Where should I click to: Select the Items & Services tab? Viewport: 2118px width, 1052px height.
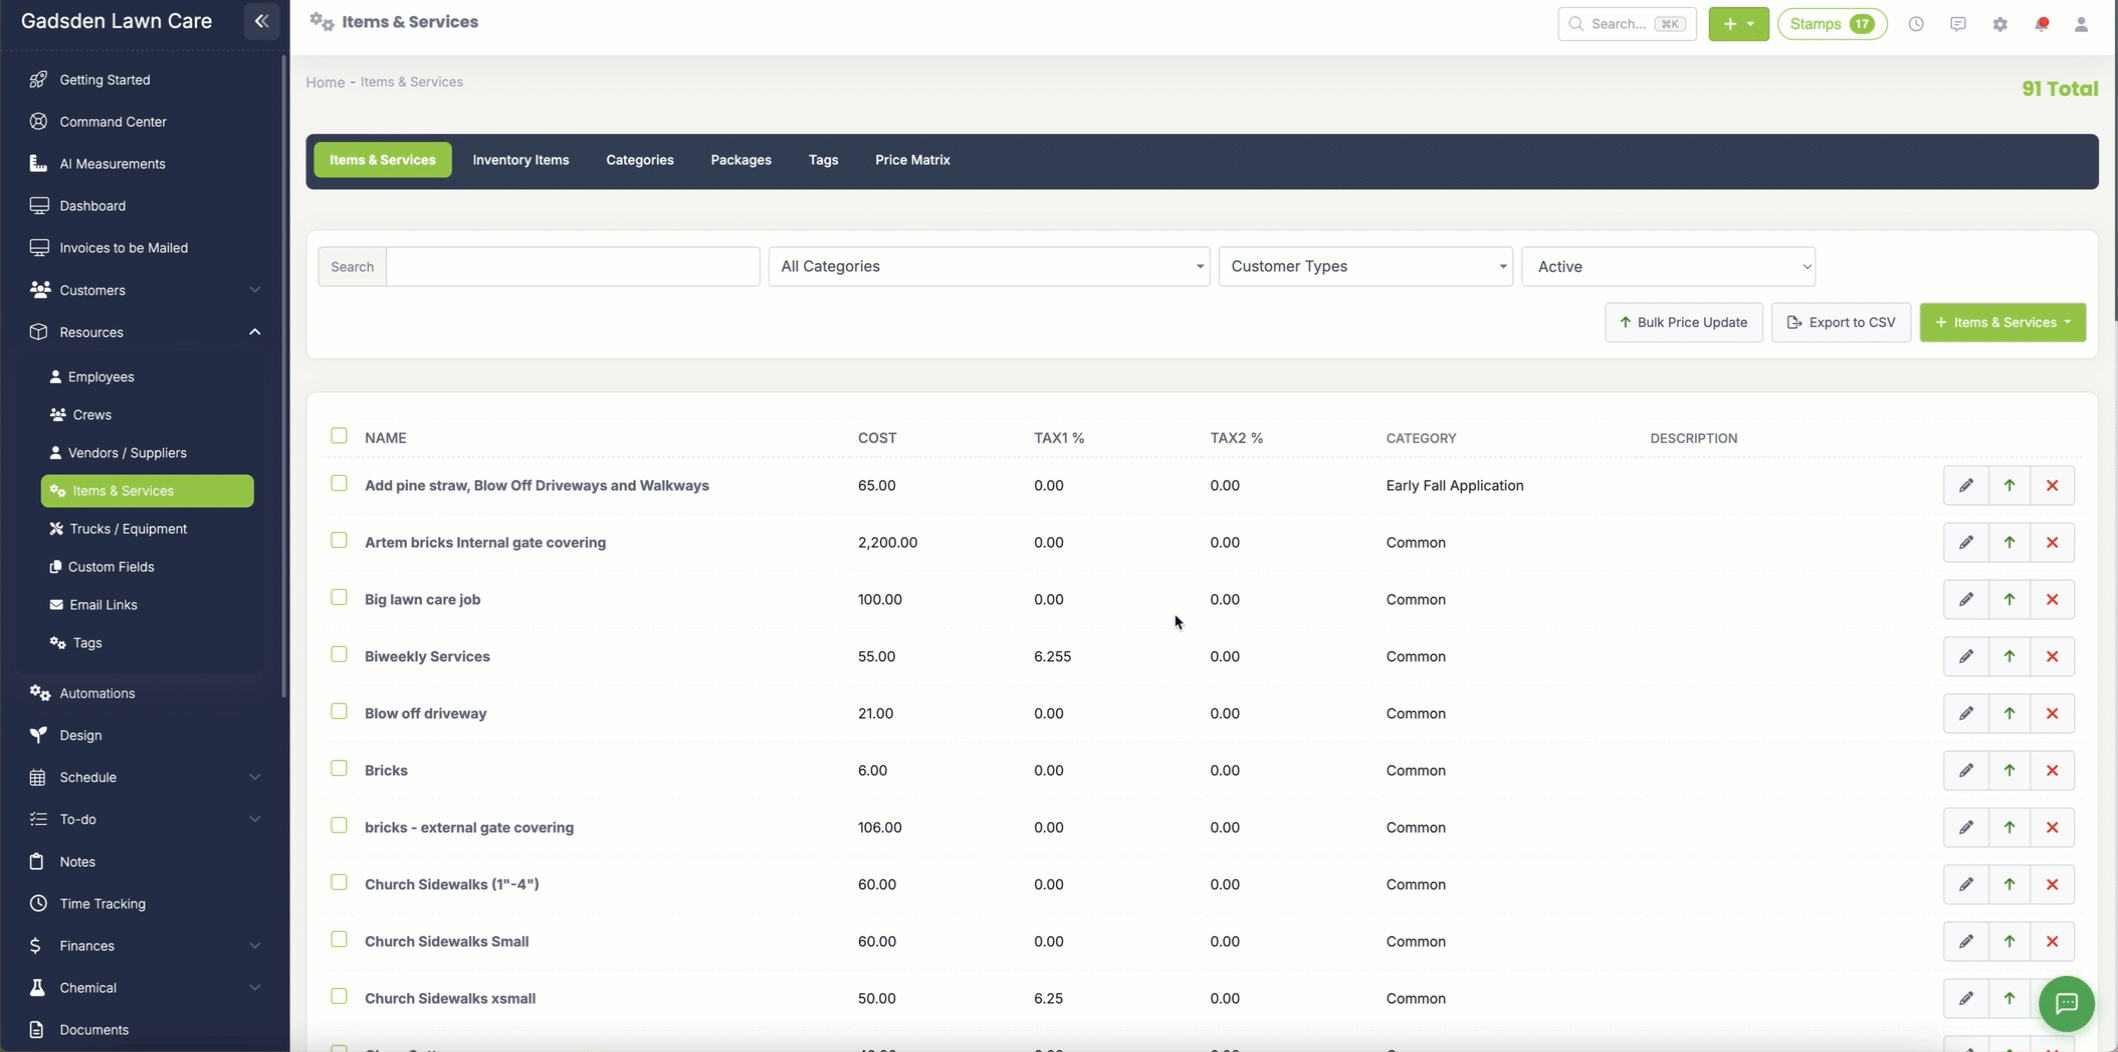383,160
